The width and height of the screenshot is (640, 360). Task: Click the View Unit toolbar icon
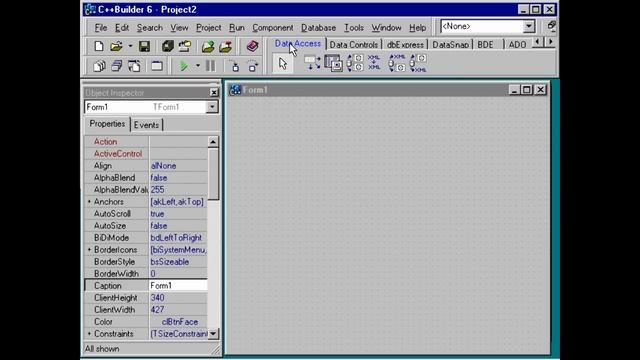(x=99, y=66)
